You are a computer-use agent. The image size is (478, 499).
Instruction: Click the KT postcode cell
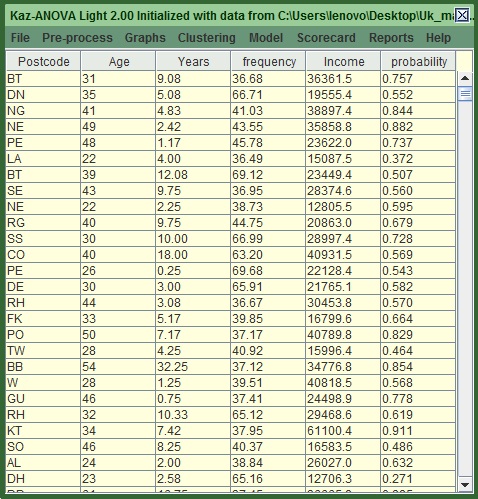coord(43,431)
